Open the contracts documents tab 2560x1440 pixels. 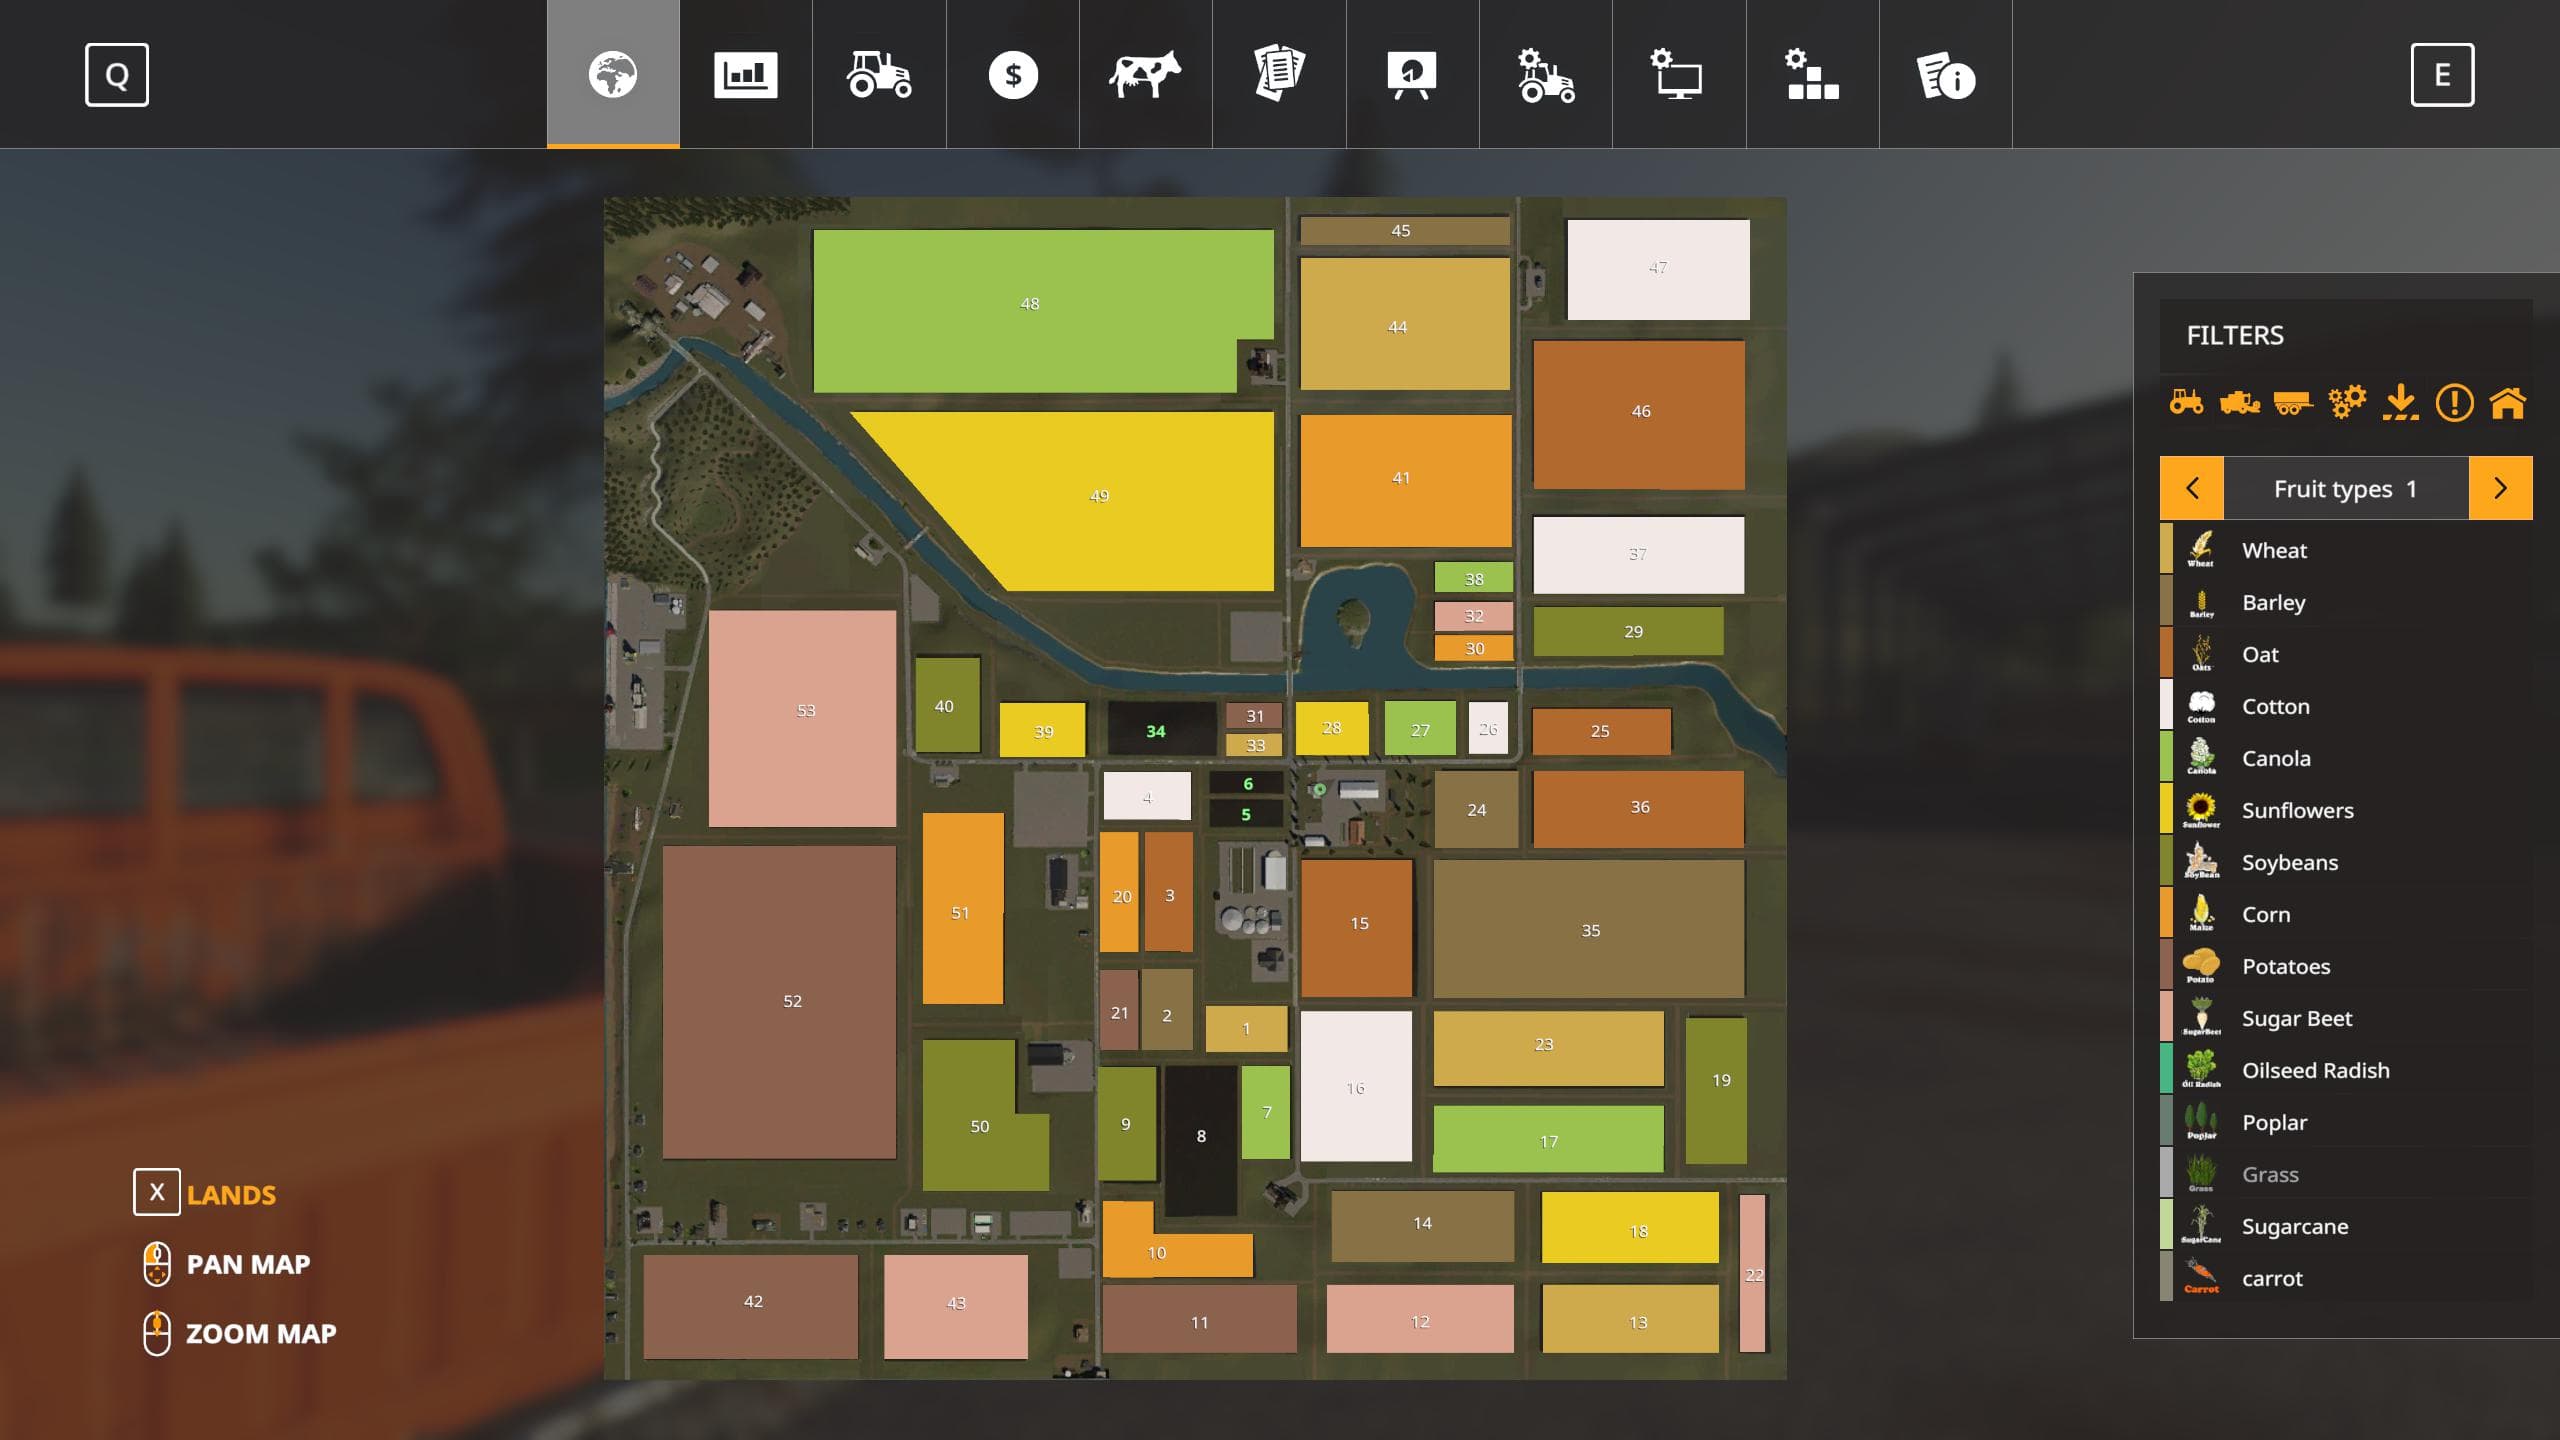click(1279, 74)
